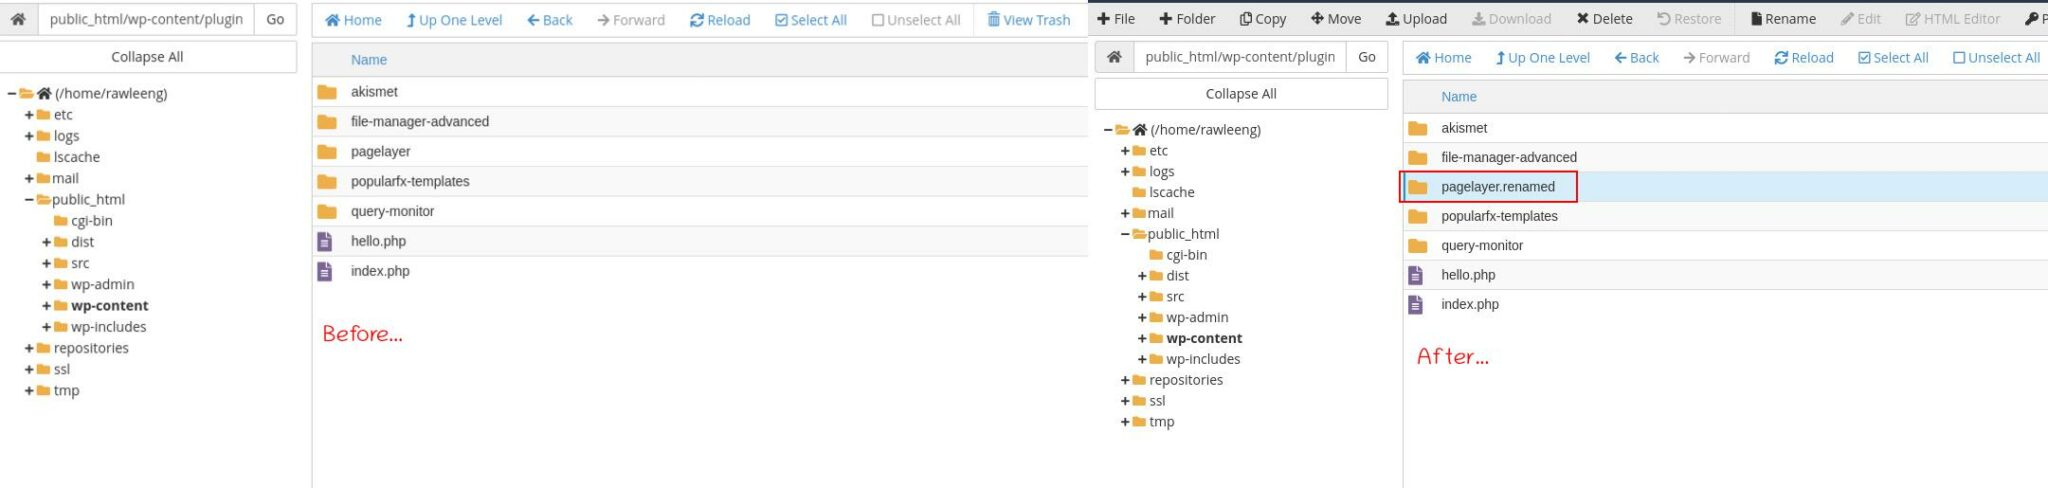Click the Rename toolbar icon
The height and width of the screenshot is (488, 2048).
coord(1756,19)
